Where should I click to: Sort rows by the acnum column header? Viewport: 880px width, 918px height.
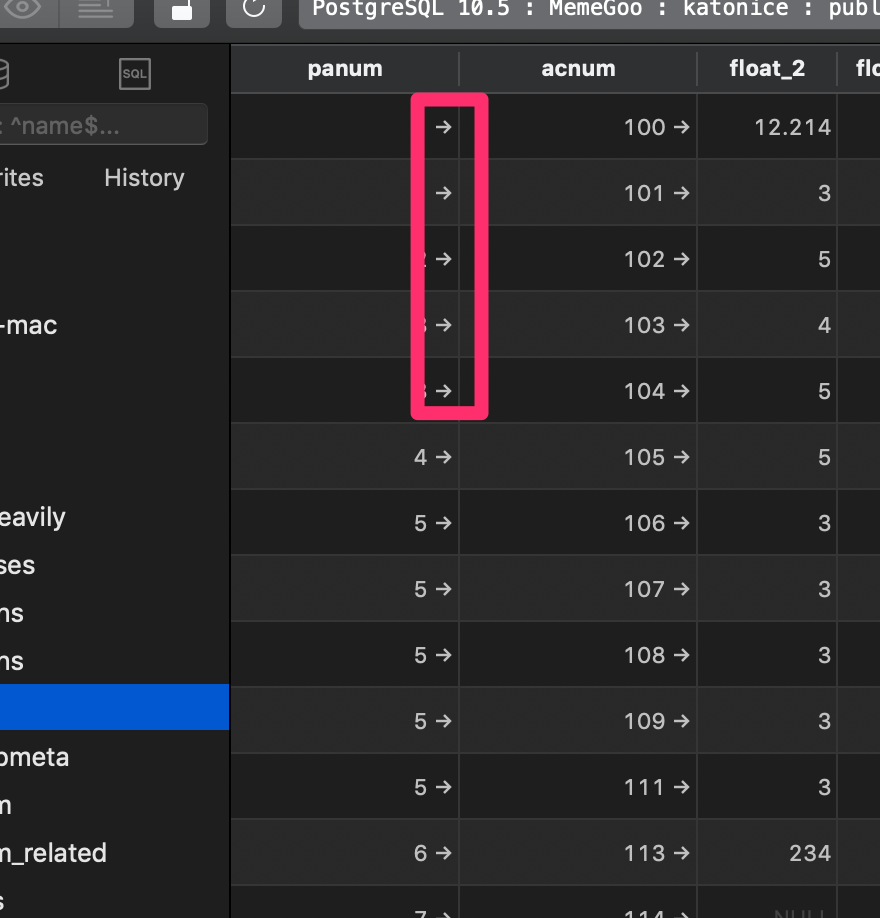tap(578, 68)
